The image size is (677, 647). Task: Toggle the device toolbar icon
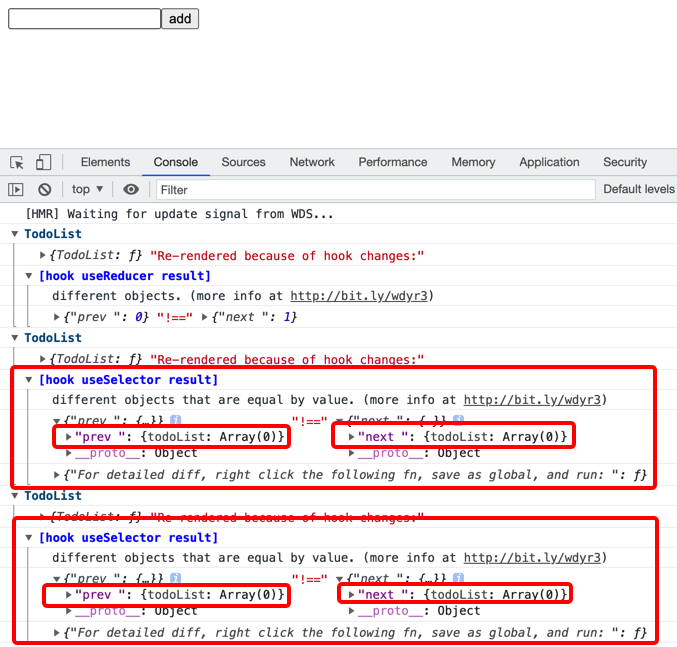coord(43,162)
